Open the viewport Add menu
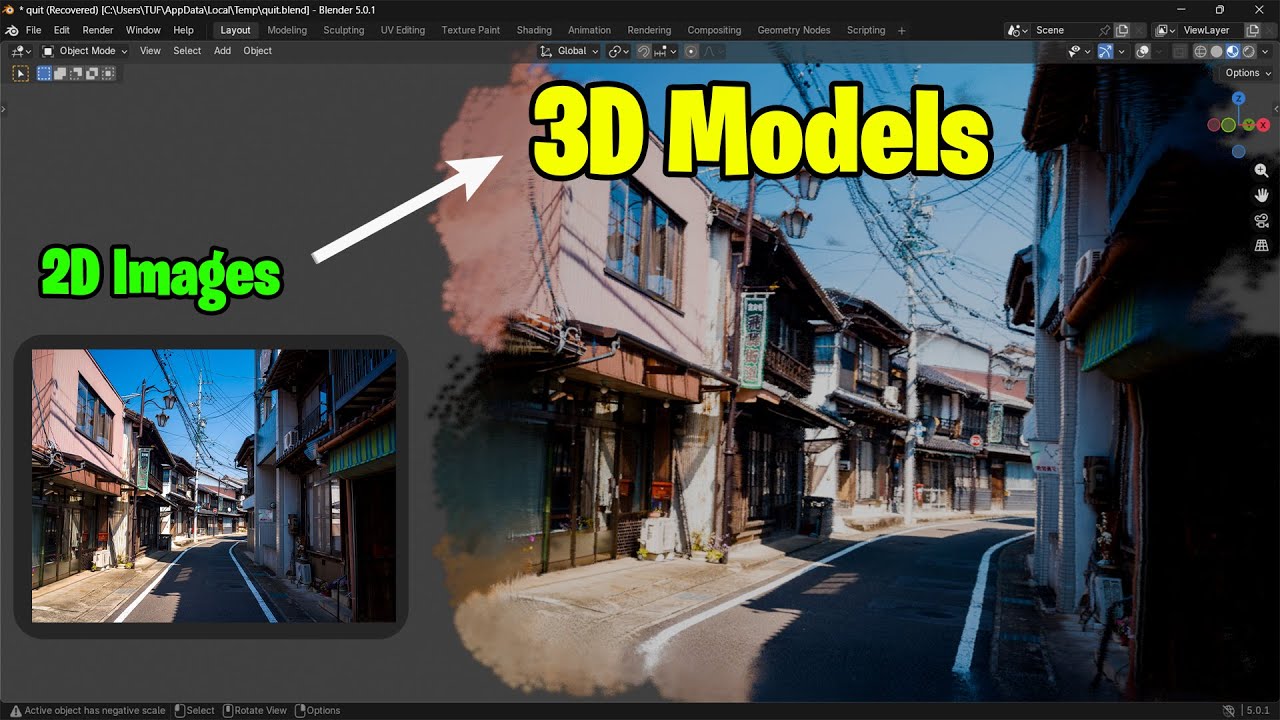The width and height of the screenshot is (1280, 720). point(222,51)
